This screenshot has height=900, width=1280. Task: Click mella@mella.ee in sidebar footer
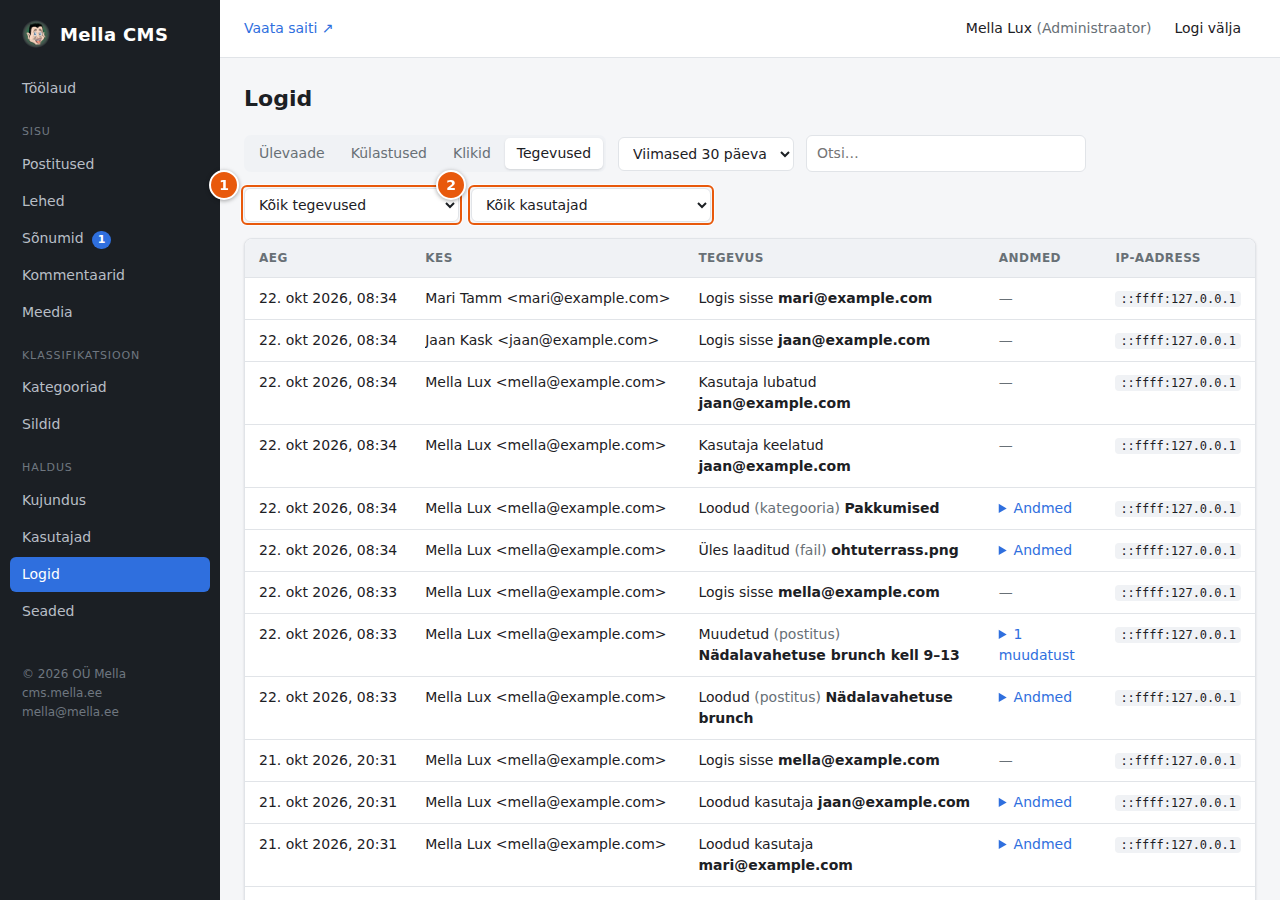pos(70,712)
